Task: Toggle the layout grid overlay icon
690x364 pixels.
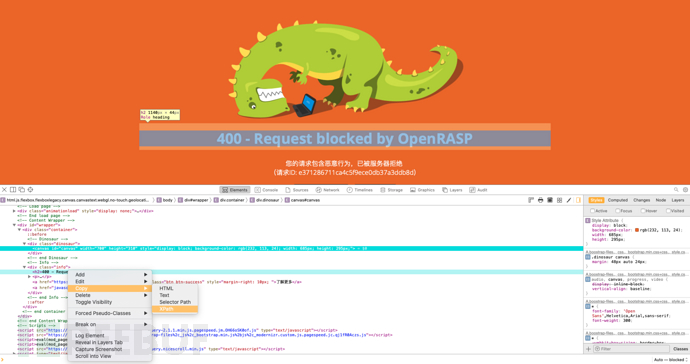Action: tap(559, 200)
